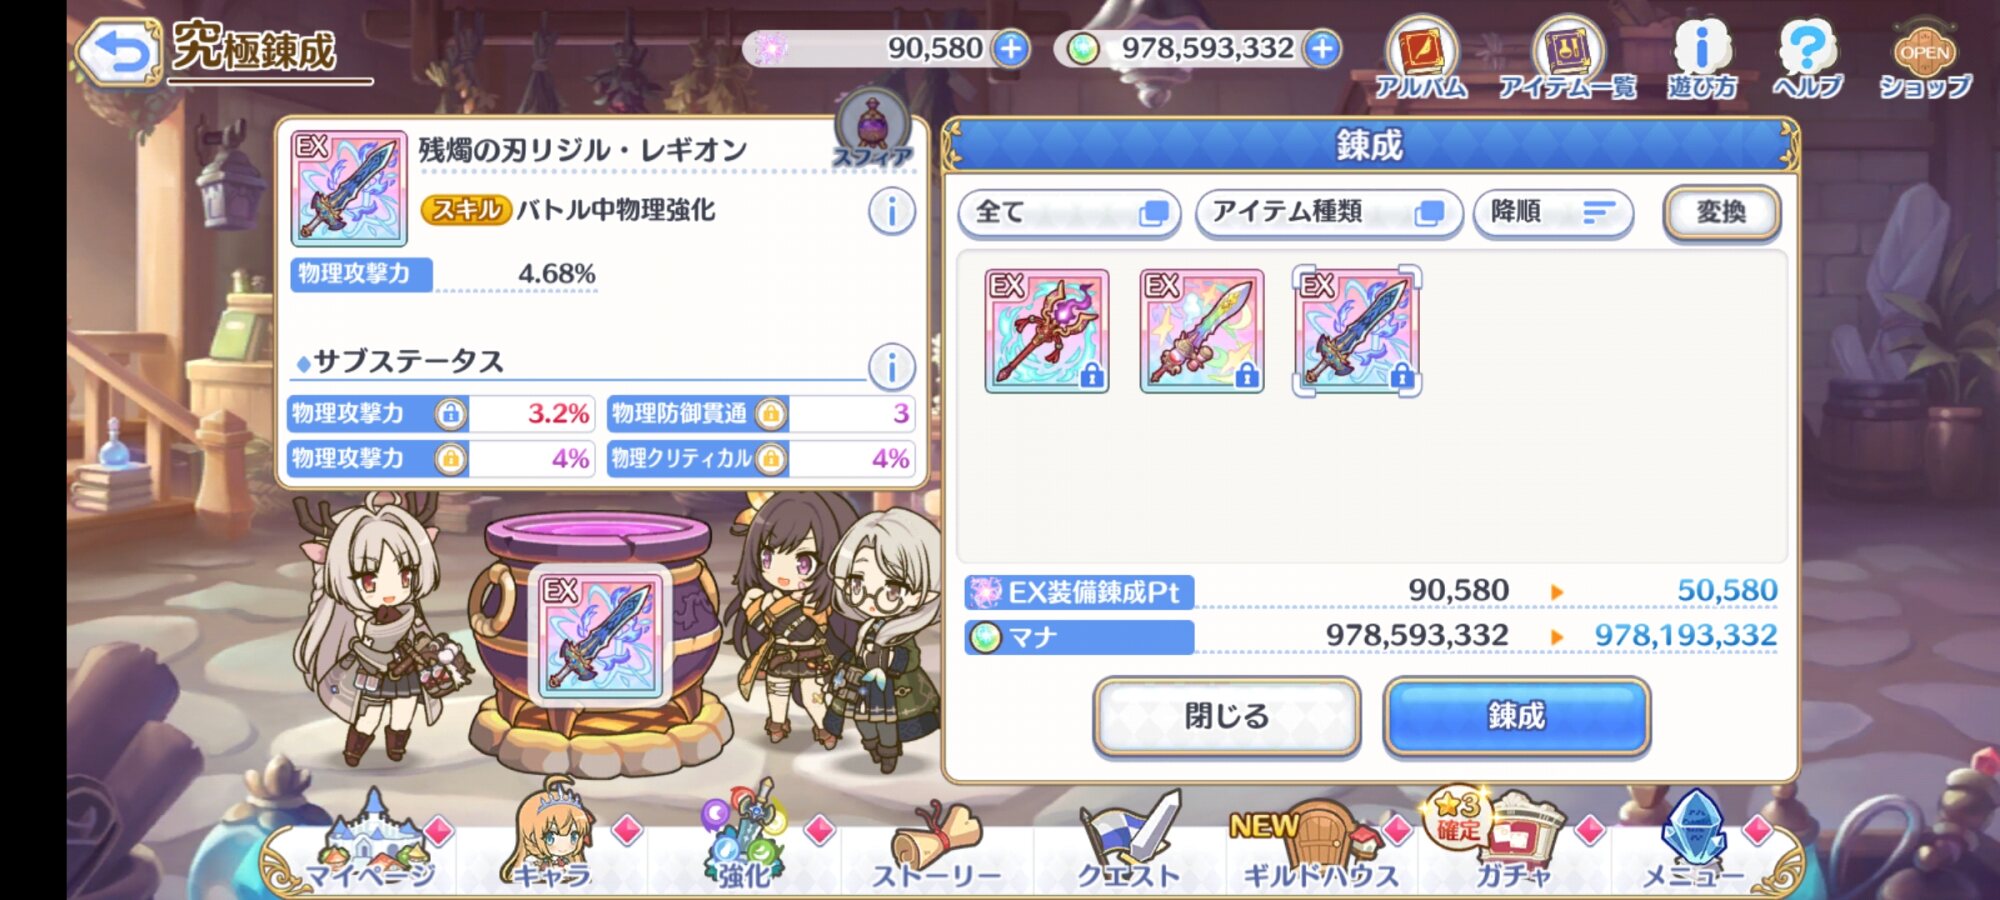Select the red staff EX equipment thumbnail

click(1047, 331)
